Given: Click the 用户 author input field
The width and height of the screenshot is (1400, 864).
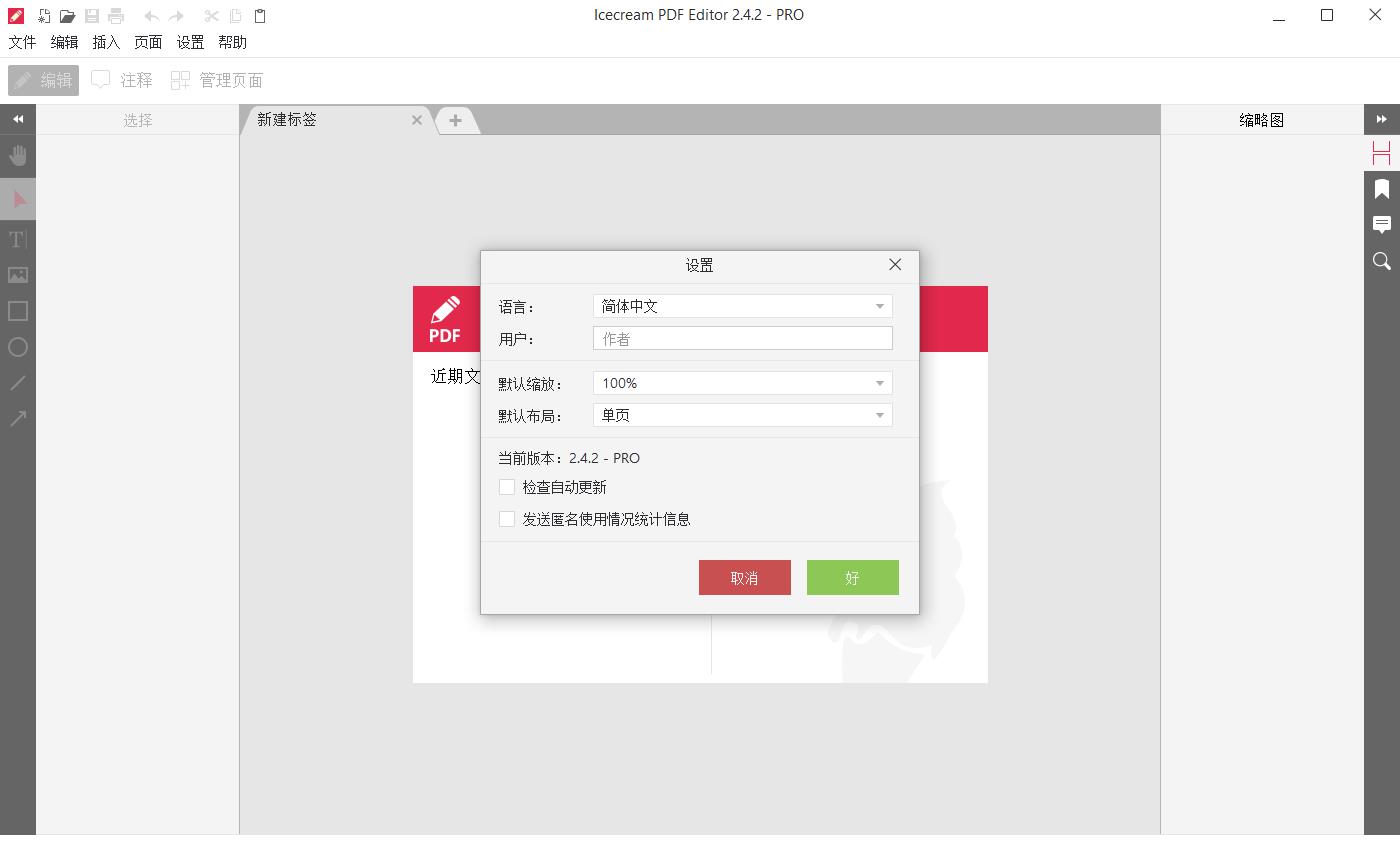Looking at the screenshot, I should [x=742, y=339].
